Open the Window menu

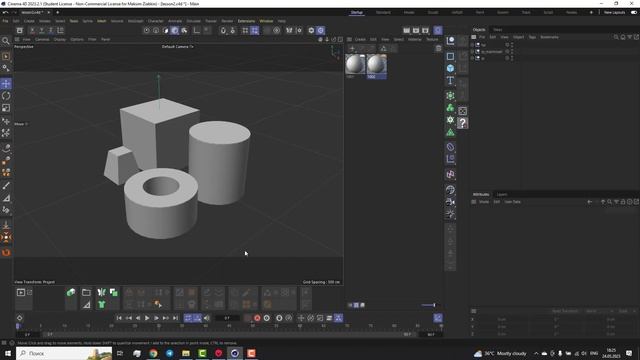tap(266, 21)
